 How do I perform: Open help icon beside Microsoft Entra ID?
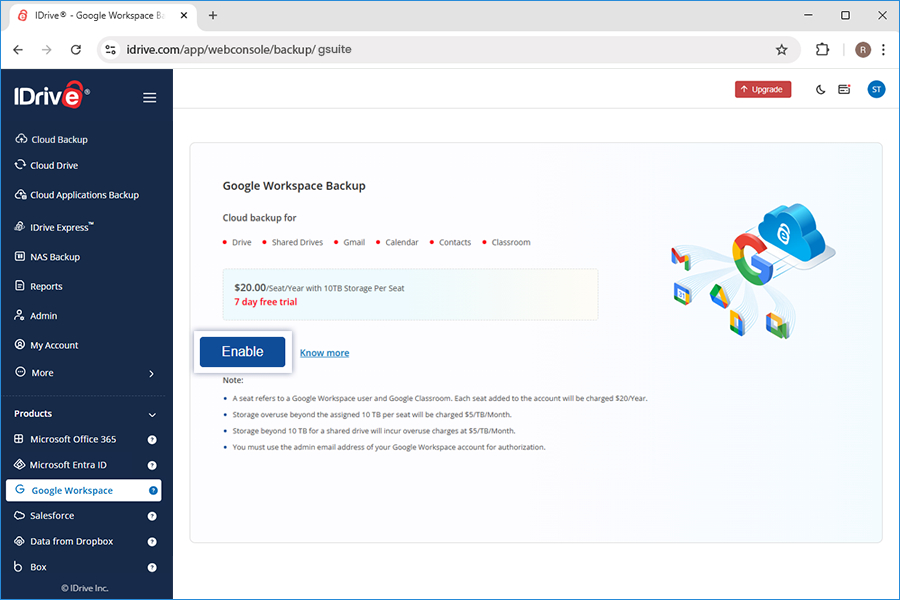click(x=152, y=465)
